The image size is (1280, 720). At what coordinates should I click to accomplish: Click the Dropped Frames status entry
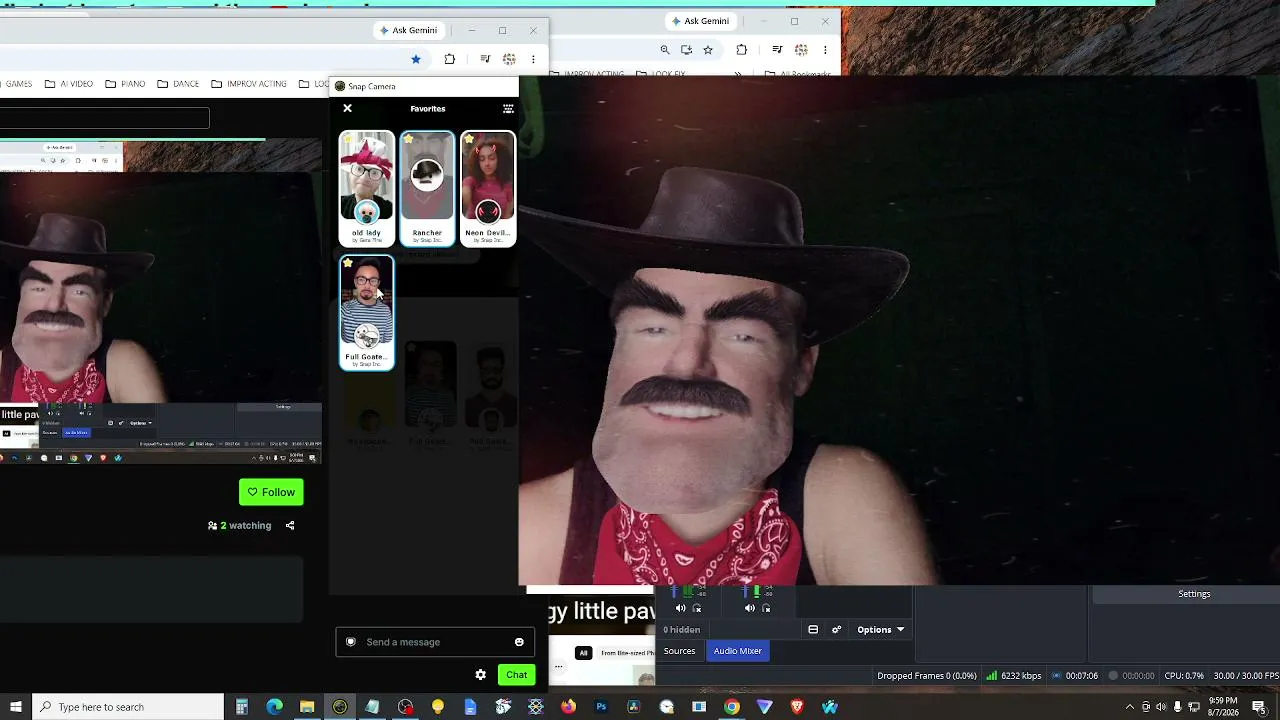click(x=927, y=676)
